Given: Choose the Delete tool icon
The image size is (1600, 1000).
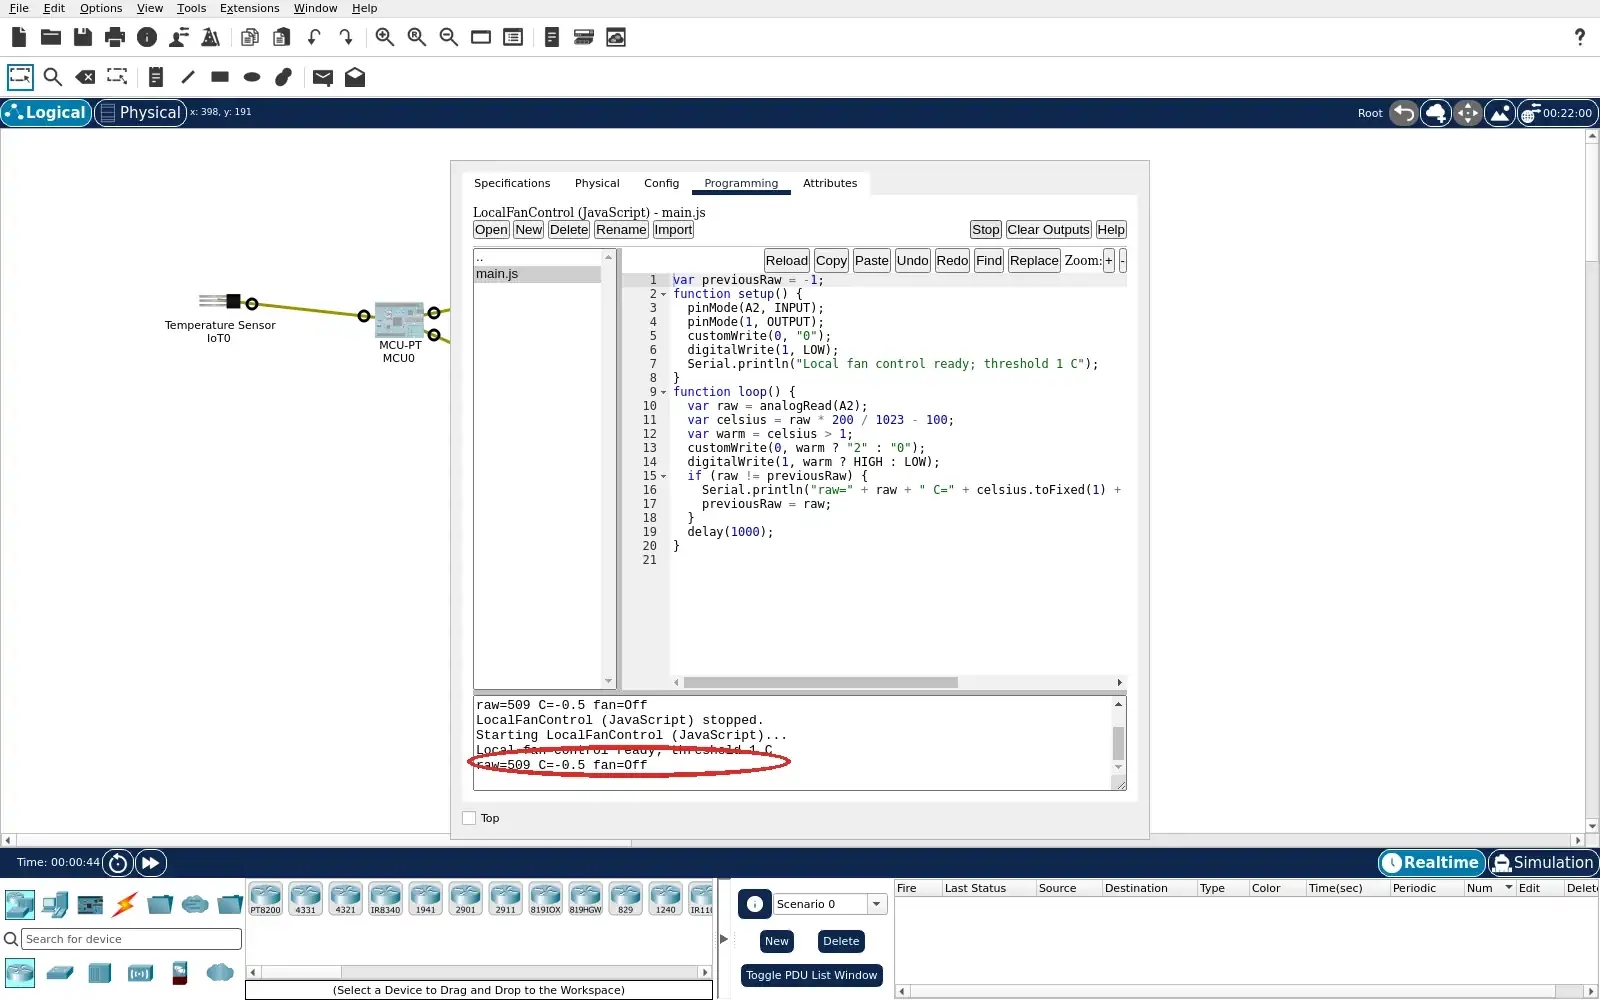Looking at the screenshot, I should tap(86, 77).
